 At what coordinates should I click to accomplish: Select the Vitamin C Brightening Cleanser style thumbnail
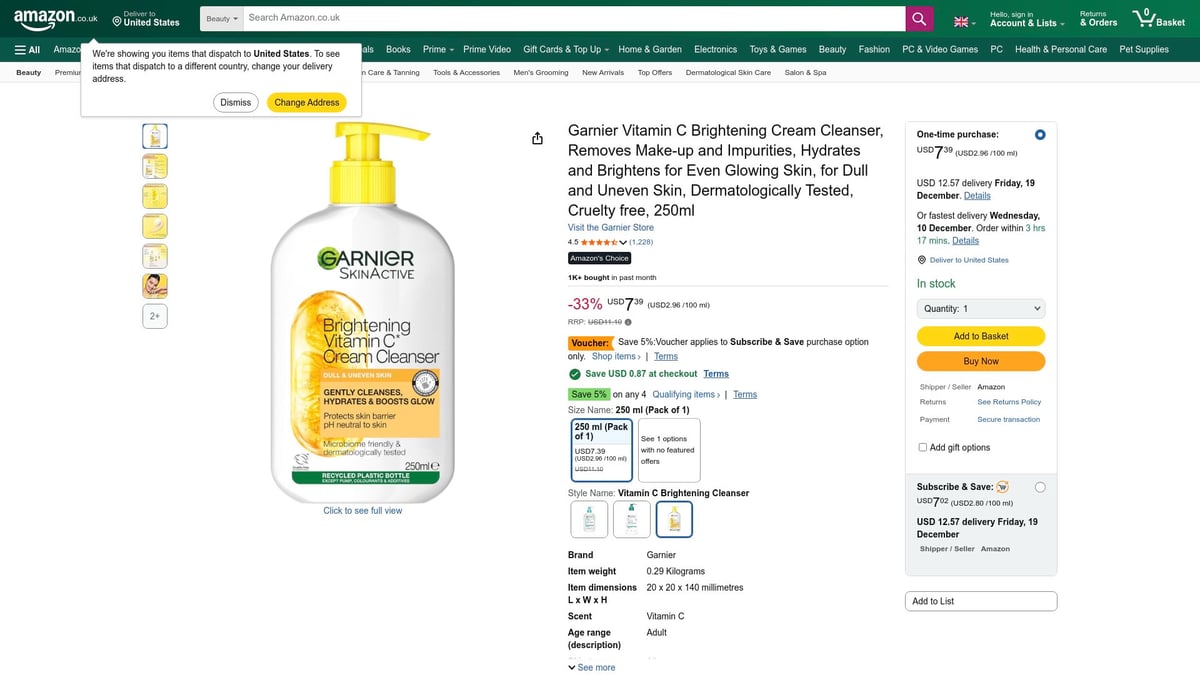point(674,518)
